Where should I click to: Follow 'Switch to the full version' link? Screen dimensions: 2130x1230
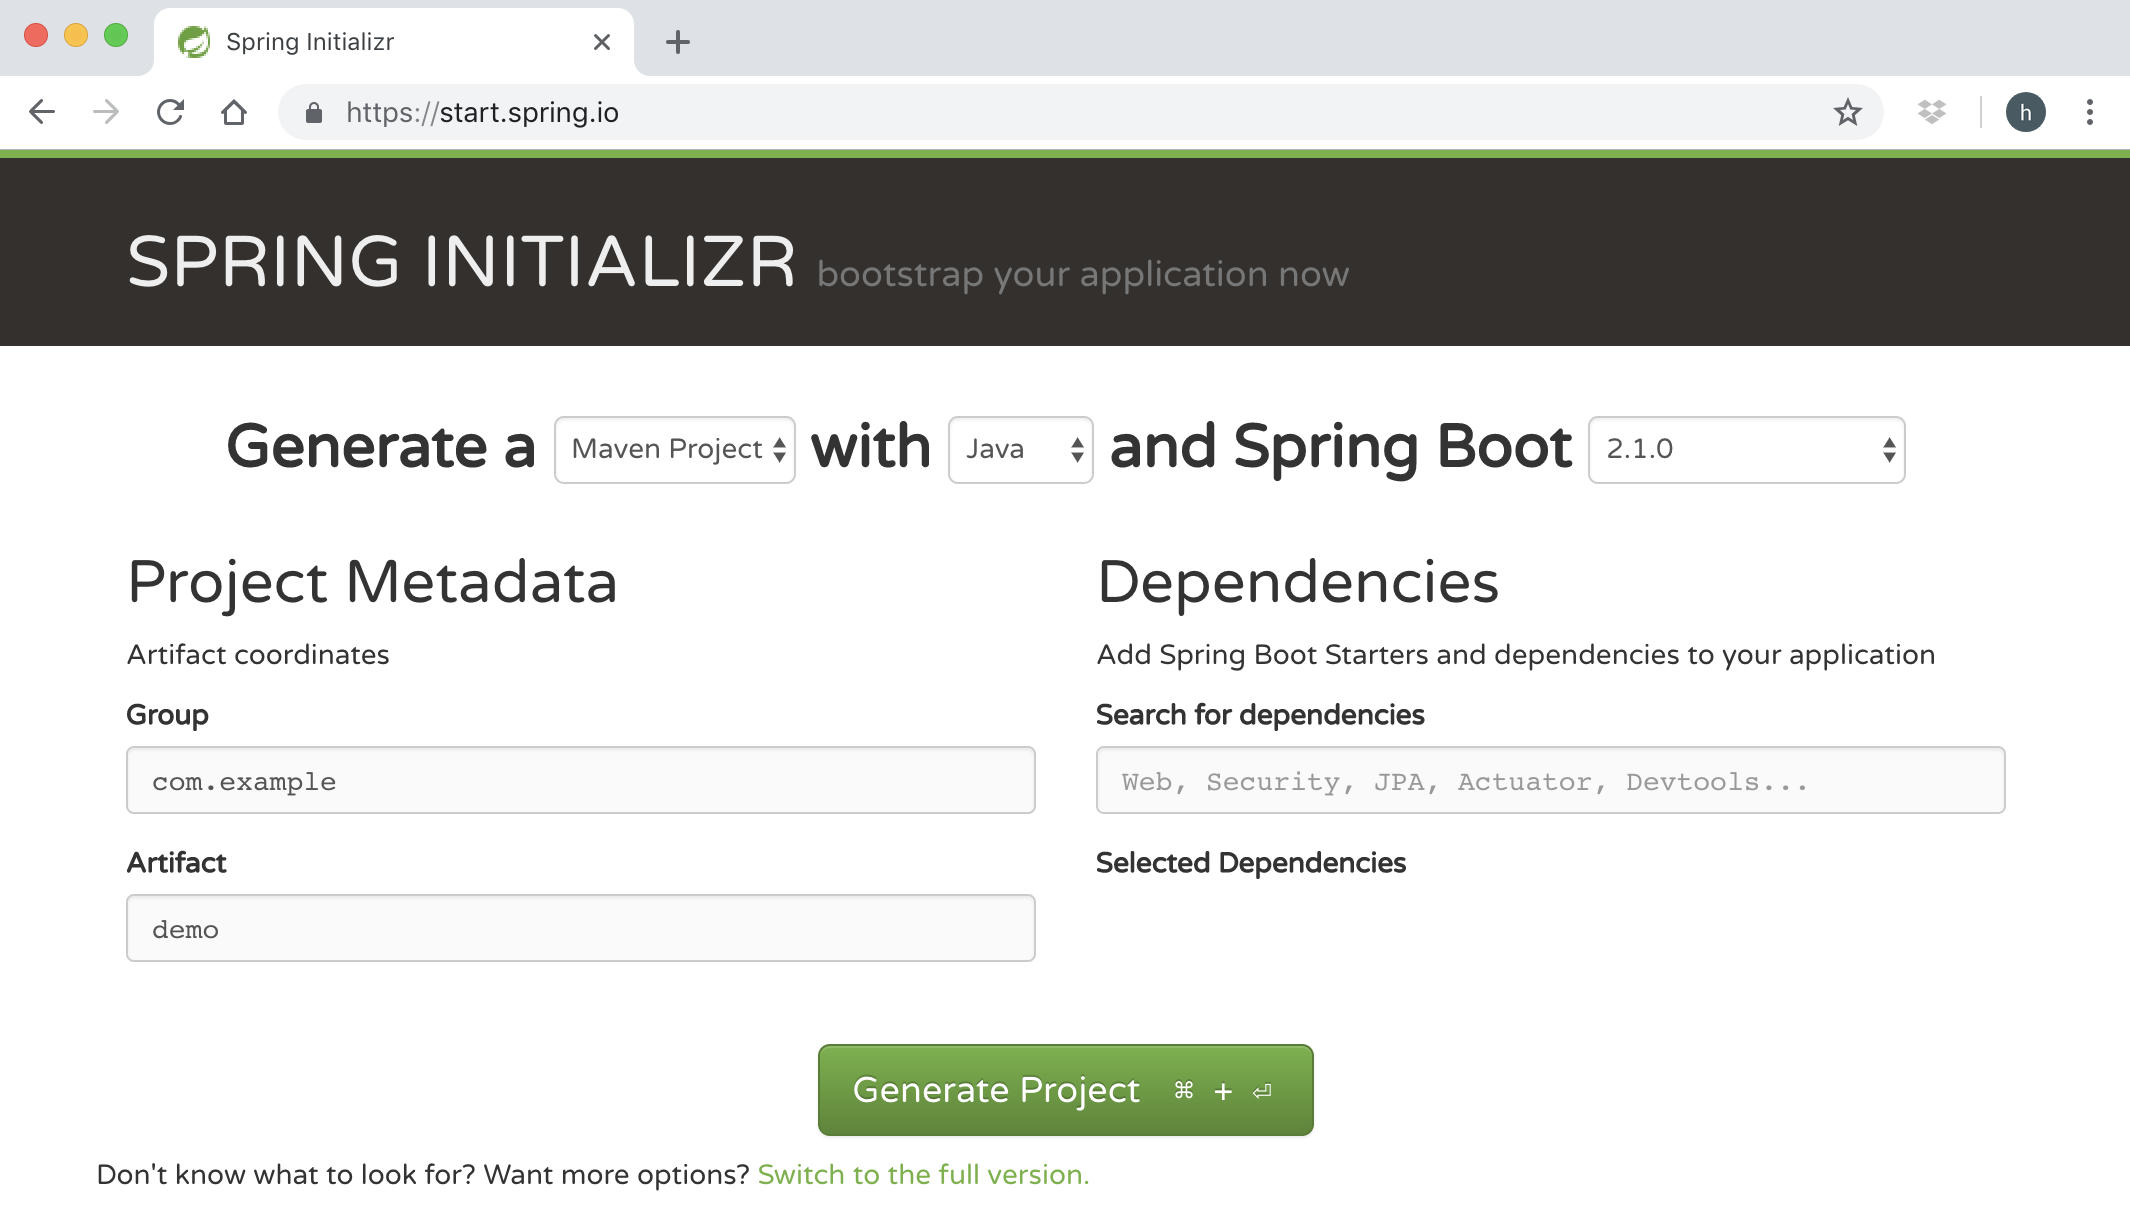coord(922,1174)
